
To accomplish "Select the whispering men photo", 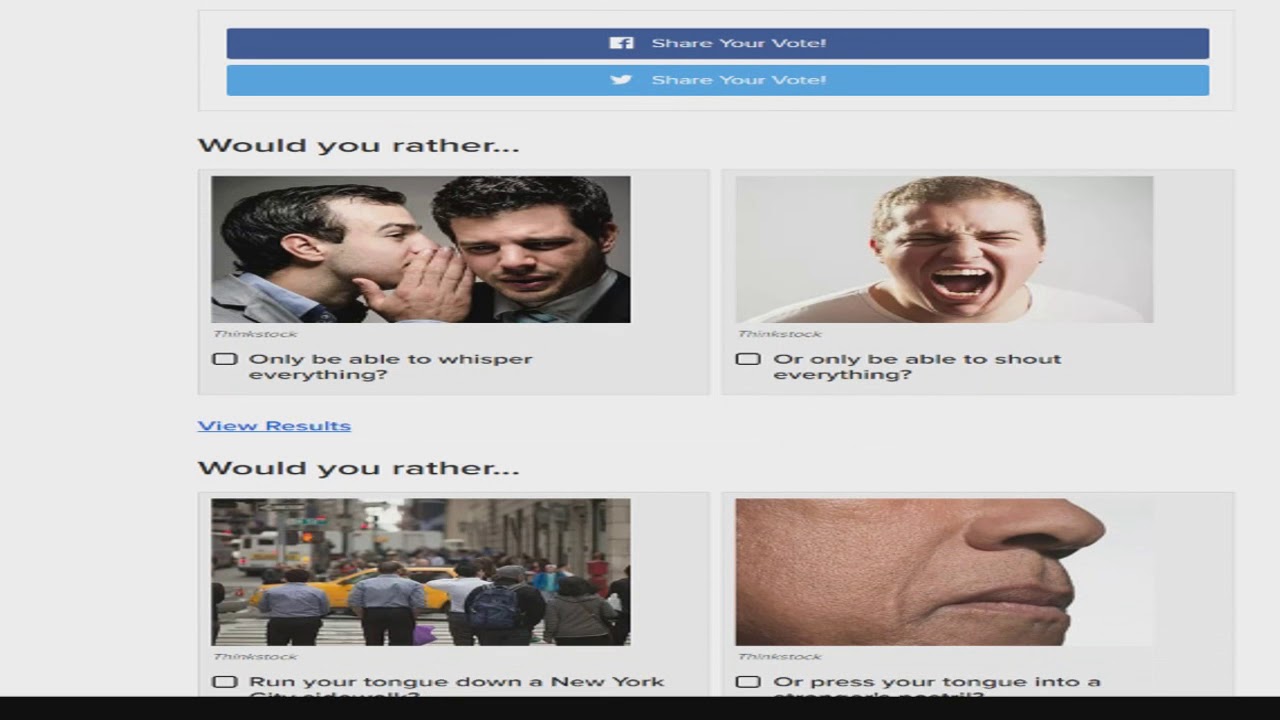I will click(x=421, y=250).
